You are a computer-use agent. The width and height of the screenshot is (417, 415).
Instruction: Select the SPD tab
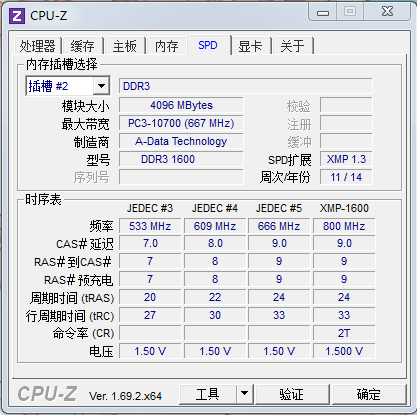[208, 45]
